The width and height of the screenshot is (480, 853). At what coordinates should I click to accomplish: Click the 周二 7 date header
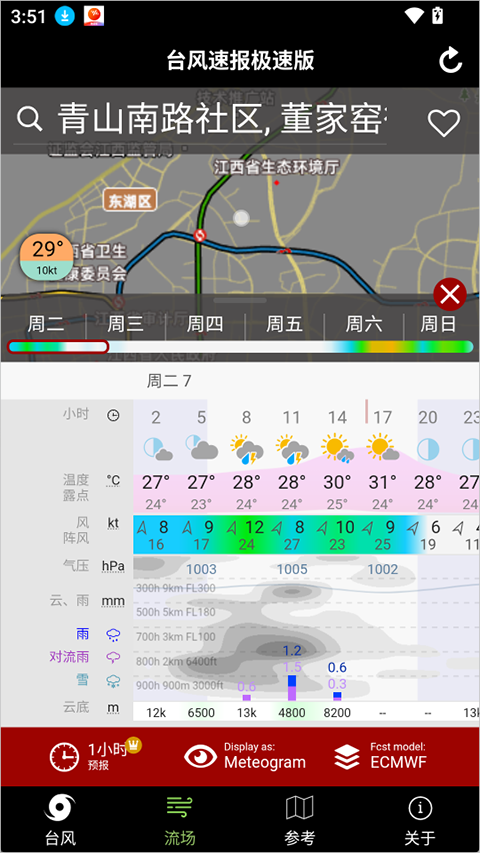click(169, 381)
